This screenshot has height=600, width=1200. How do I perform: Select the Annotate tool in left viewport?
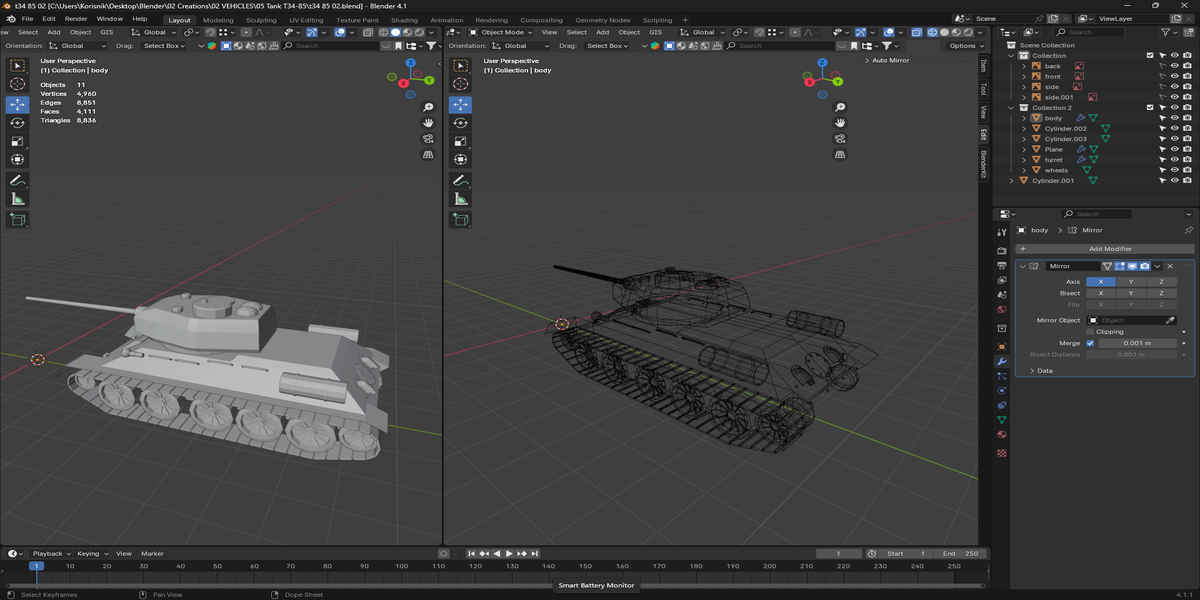pyautogui.click(x=17, y=181)
